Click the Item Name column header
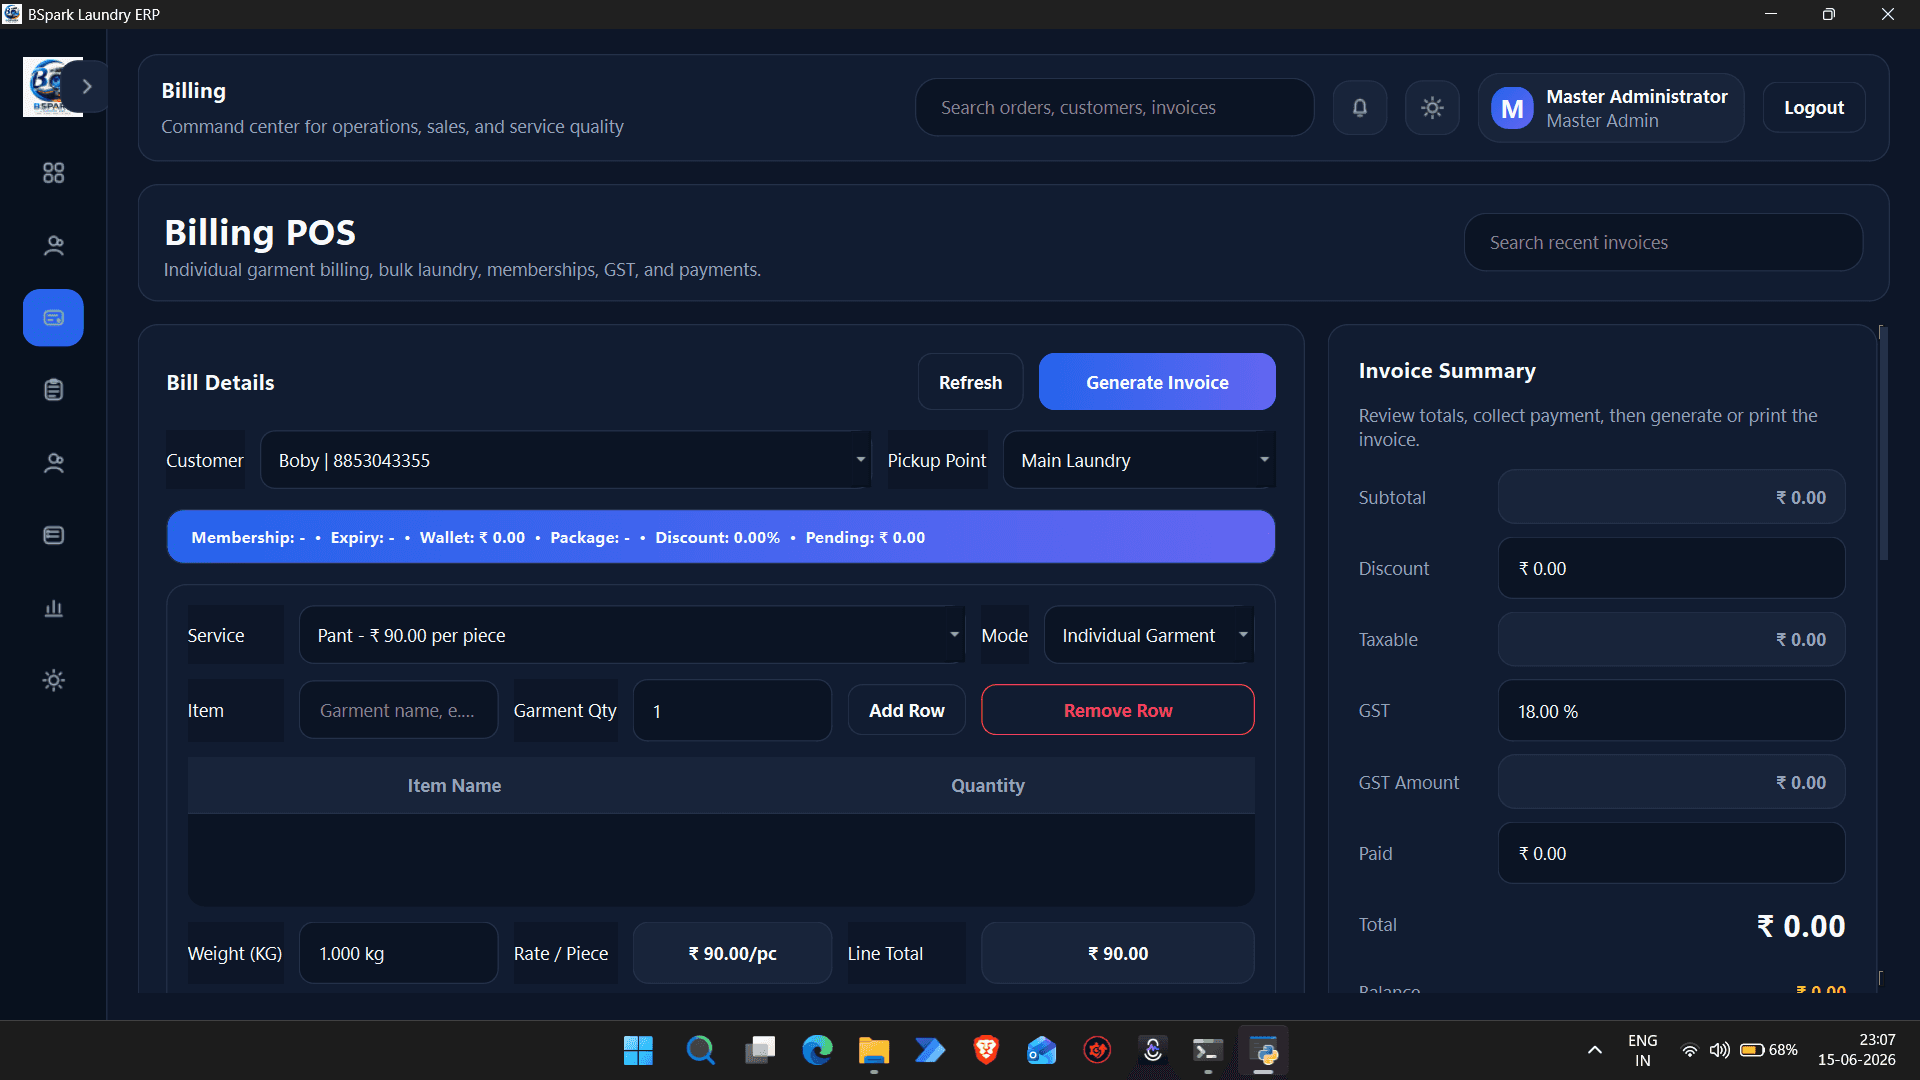Viewport: 1920px width, 1080px height. [454, 785]
